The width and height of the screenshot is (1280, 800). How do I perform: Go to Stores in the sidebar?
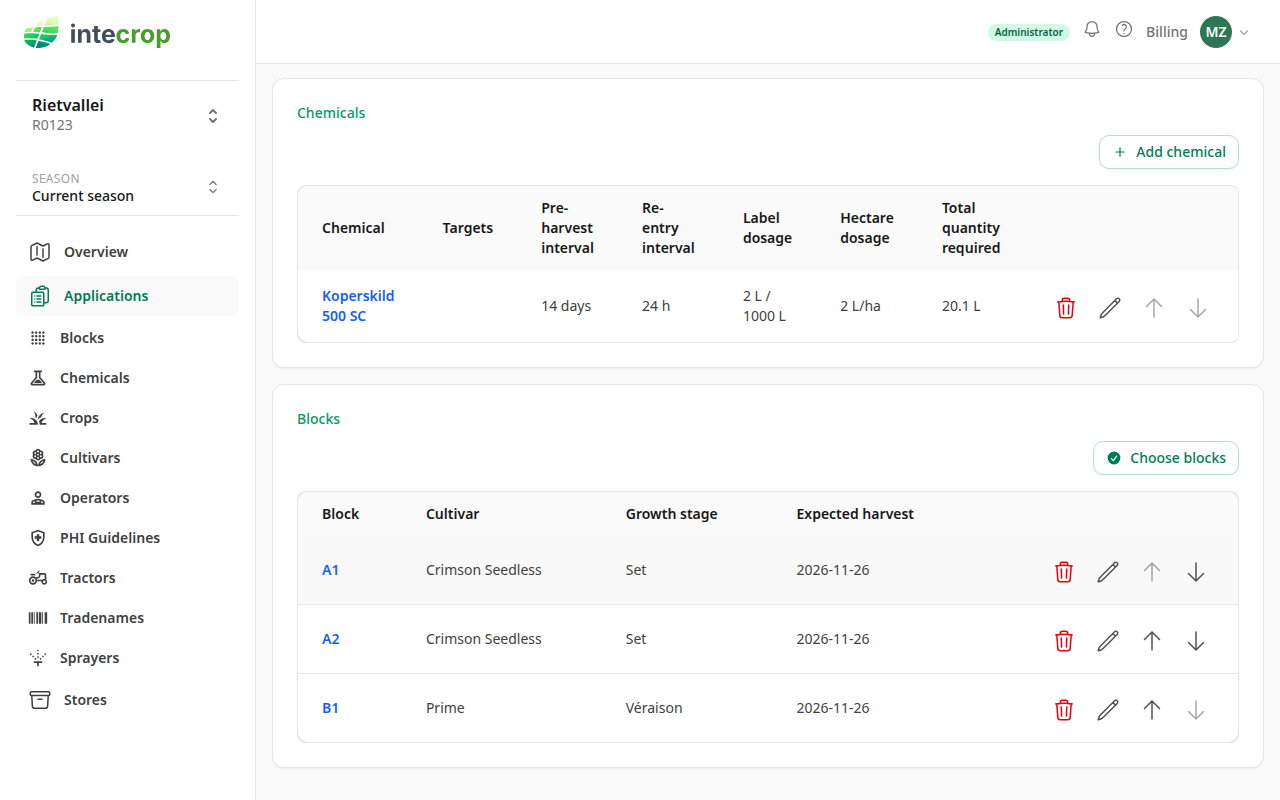coord(127,700)
